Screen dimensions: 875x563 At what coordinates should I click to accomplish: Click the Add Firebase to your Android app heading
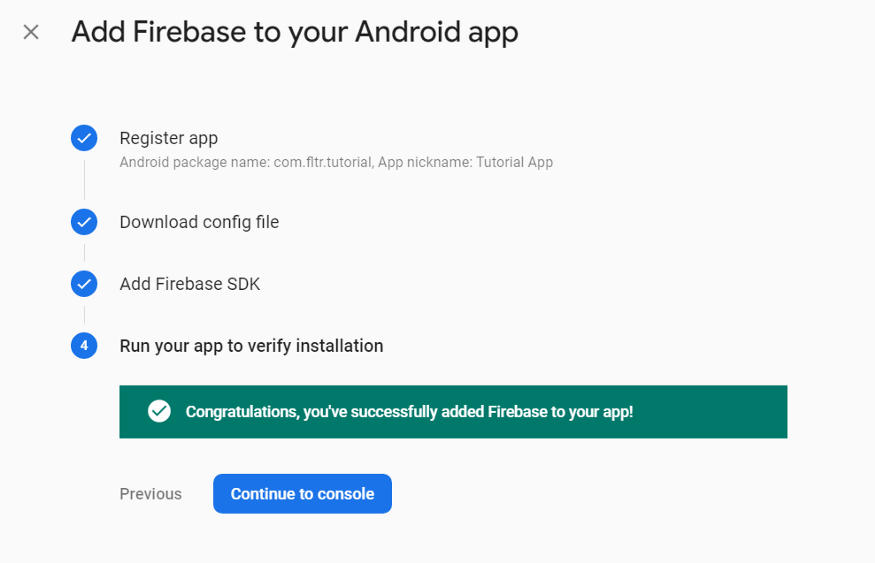[x=295, y=32]
